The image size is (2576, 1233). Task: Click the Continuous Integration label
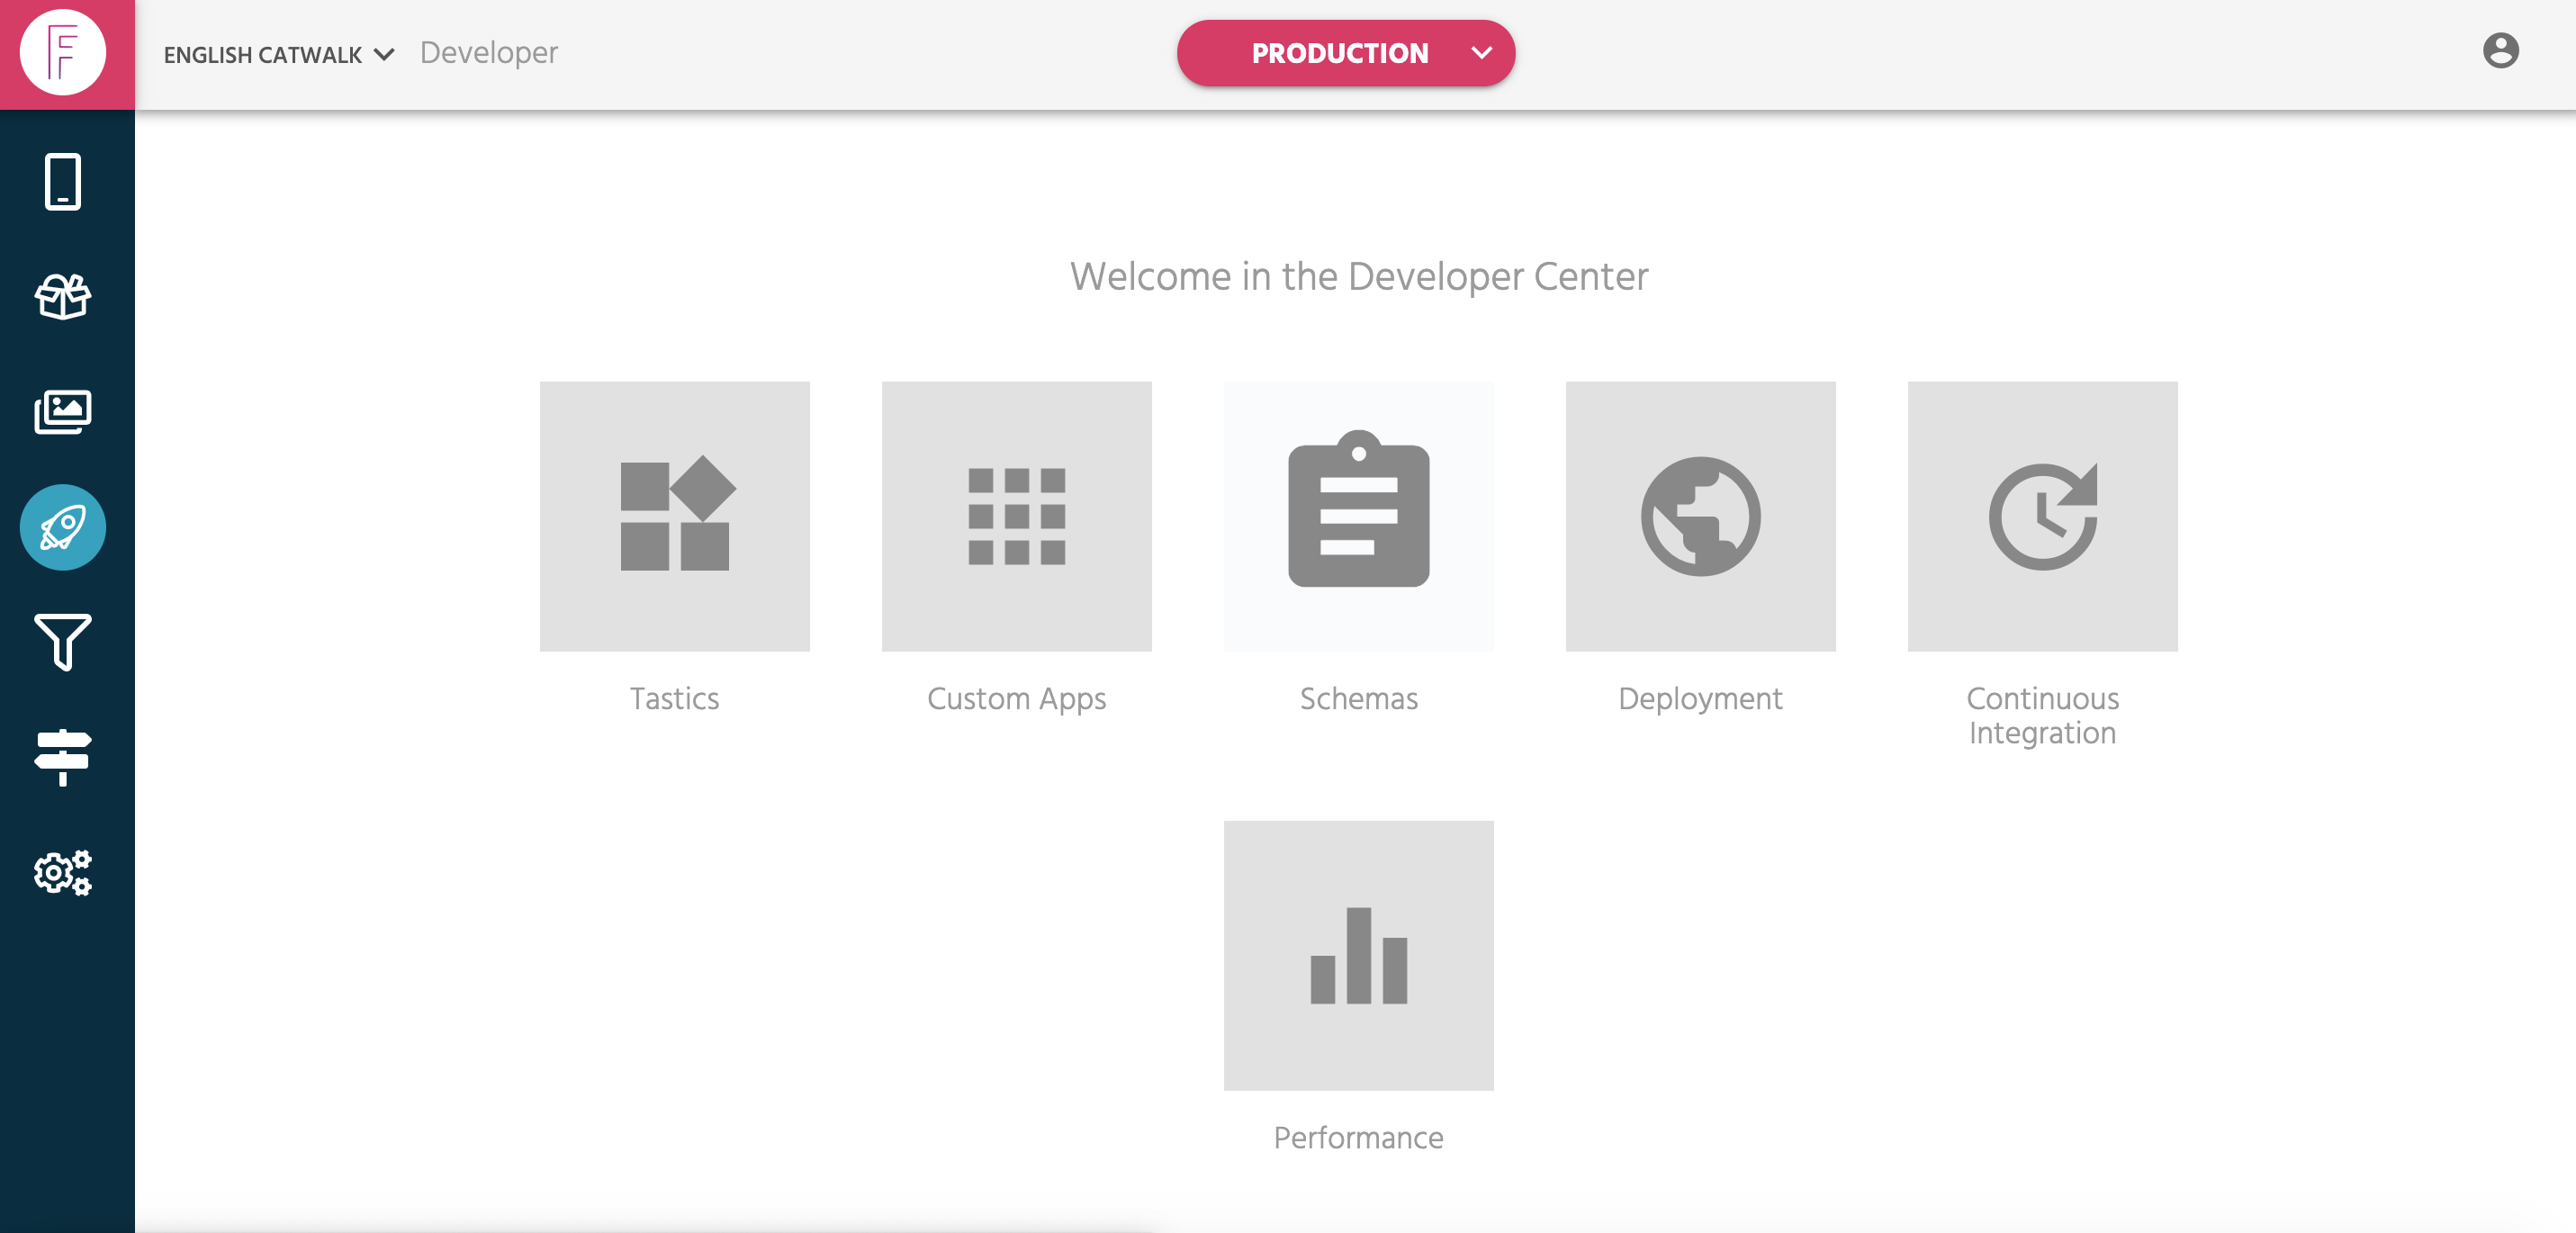point(2043,716)
